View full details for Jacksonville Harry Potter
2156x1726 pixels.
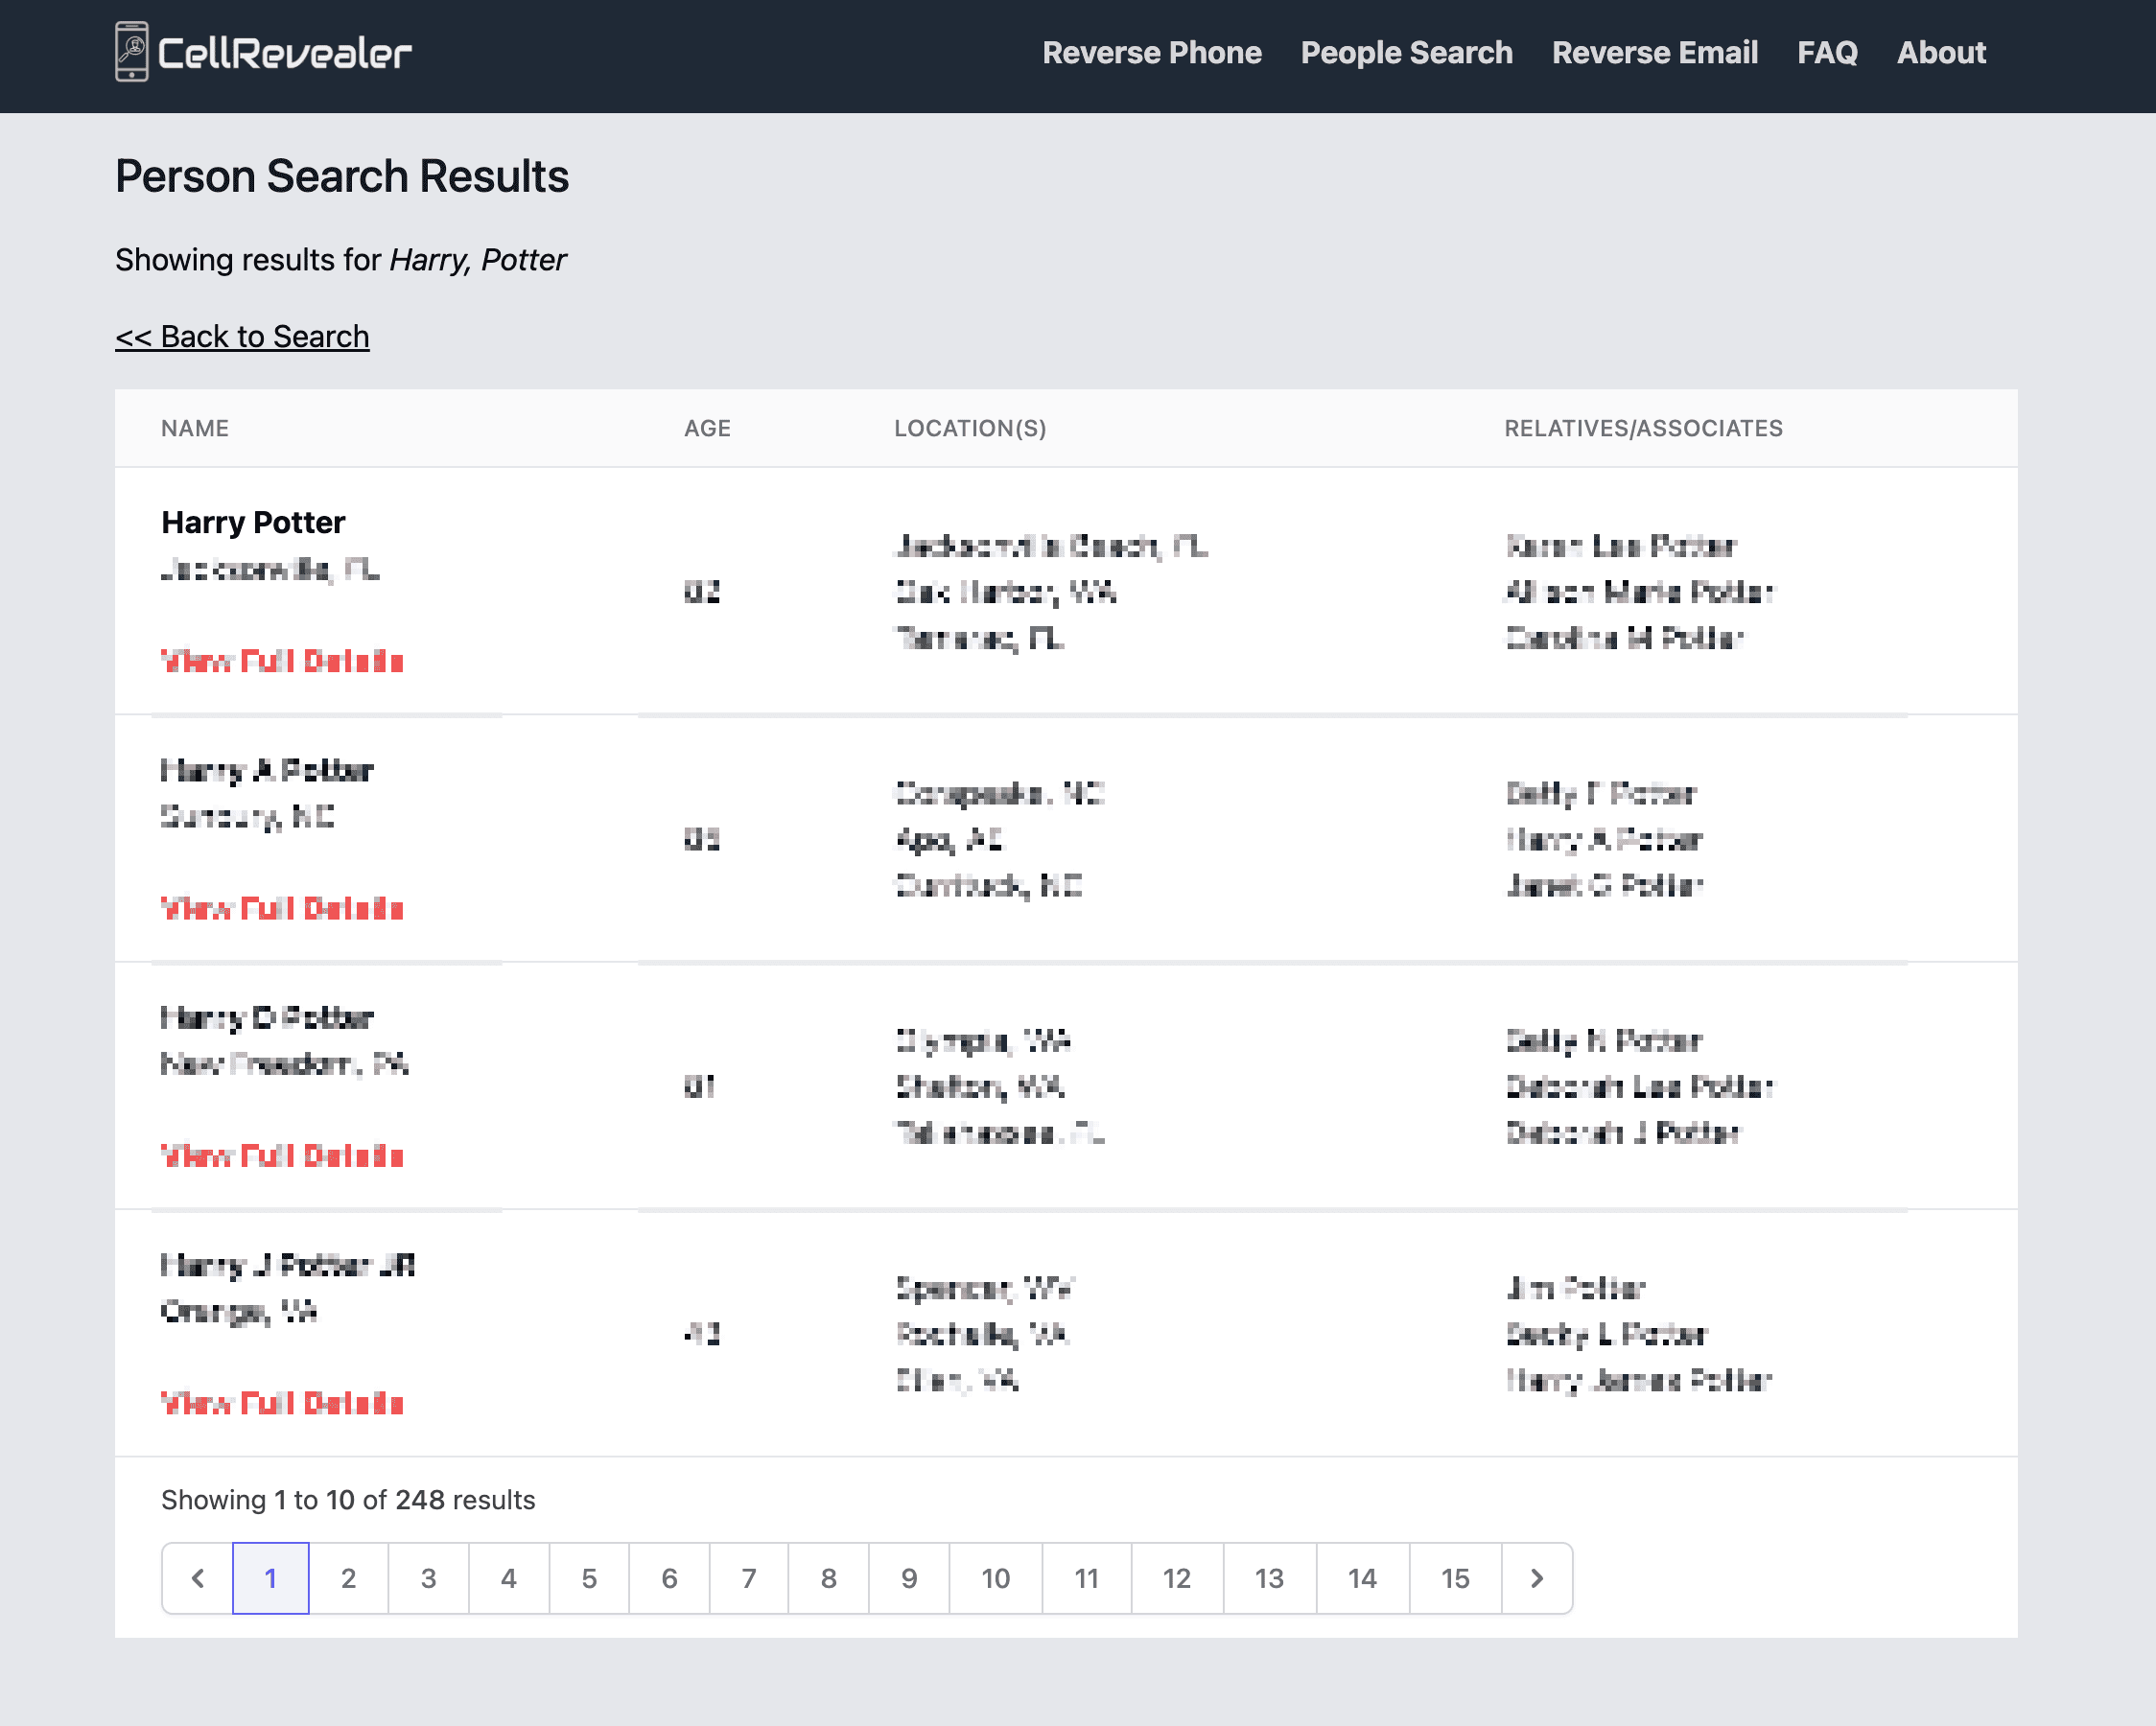[x=282, y=661]
